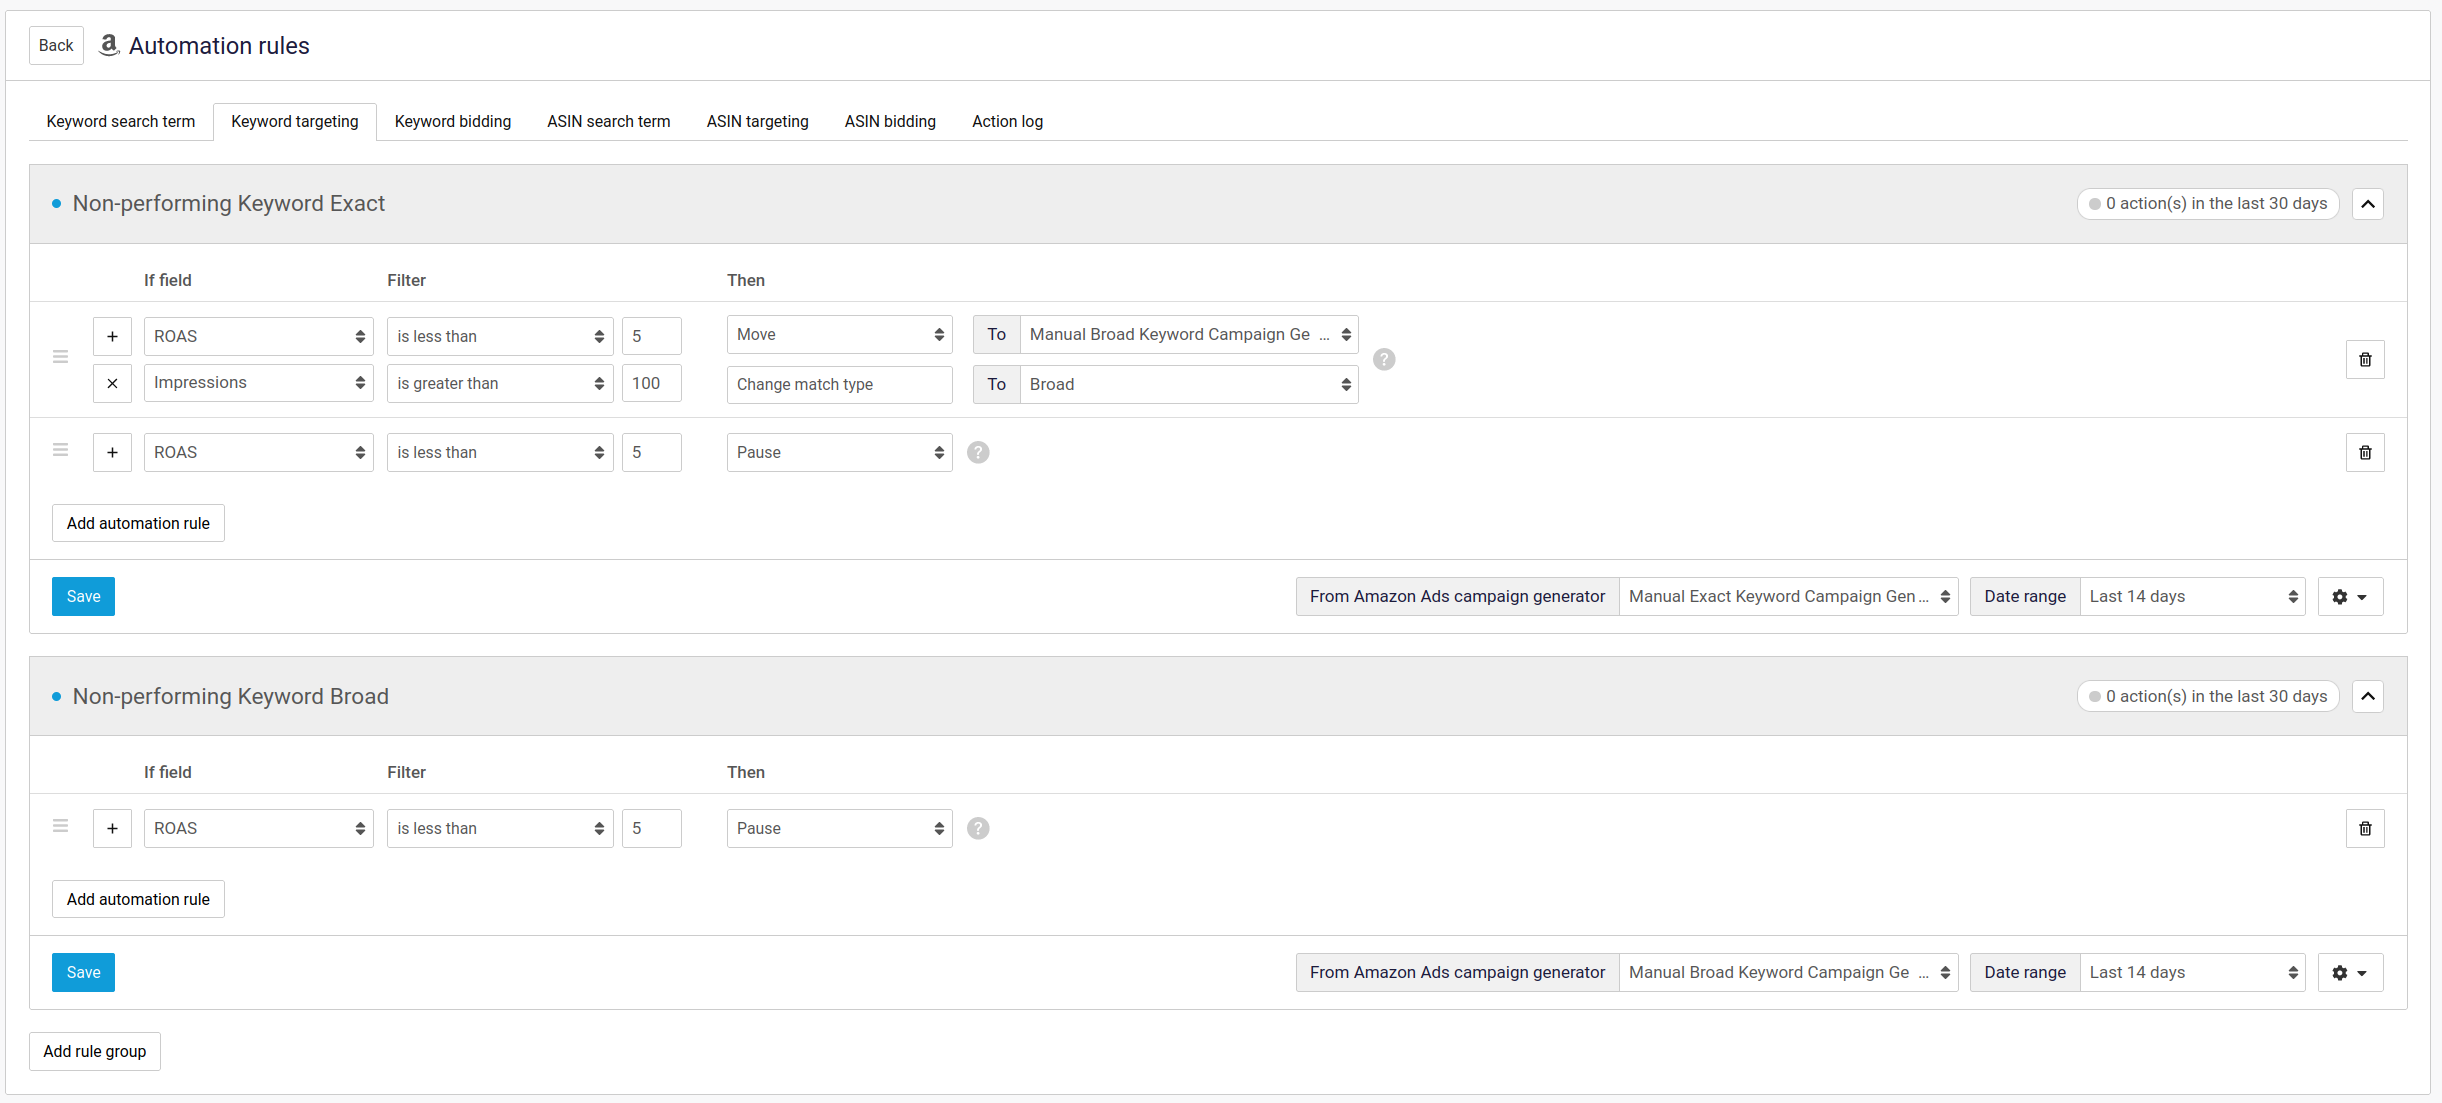Open the Move action dropdown
Screen dimensions: 2442x1103
(839, 335)
